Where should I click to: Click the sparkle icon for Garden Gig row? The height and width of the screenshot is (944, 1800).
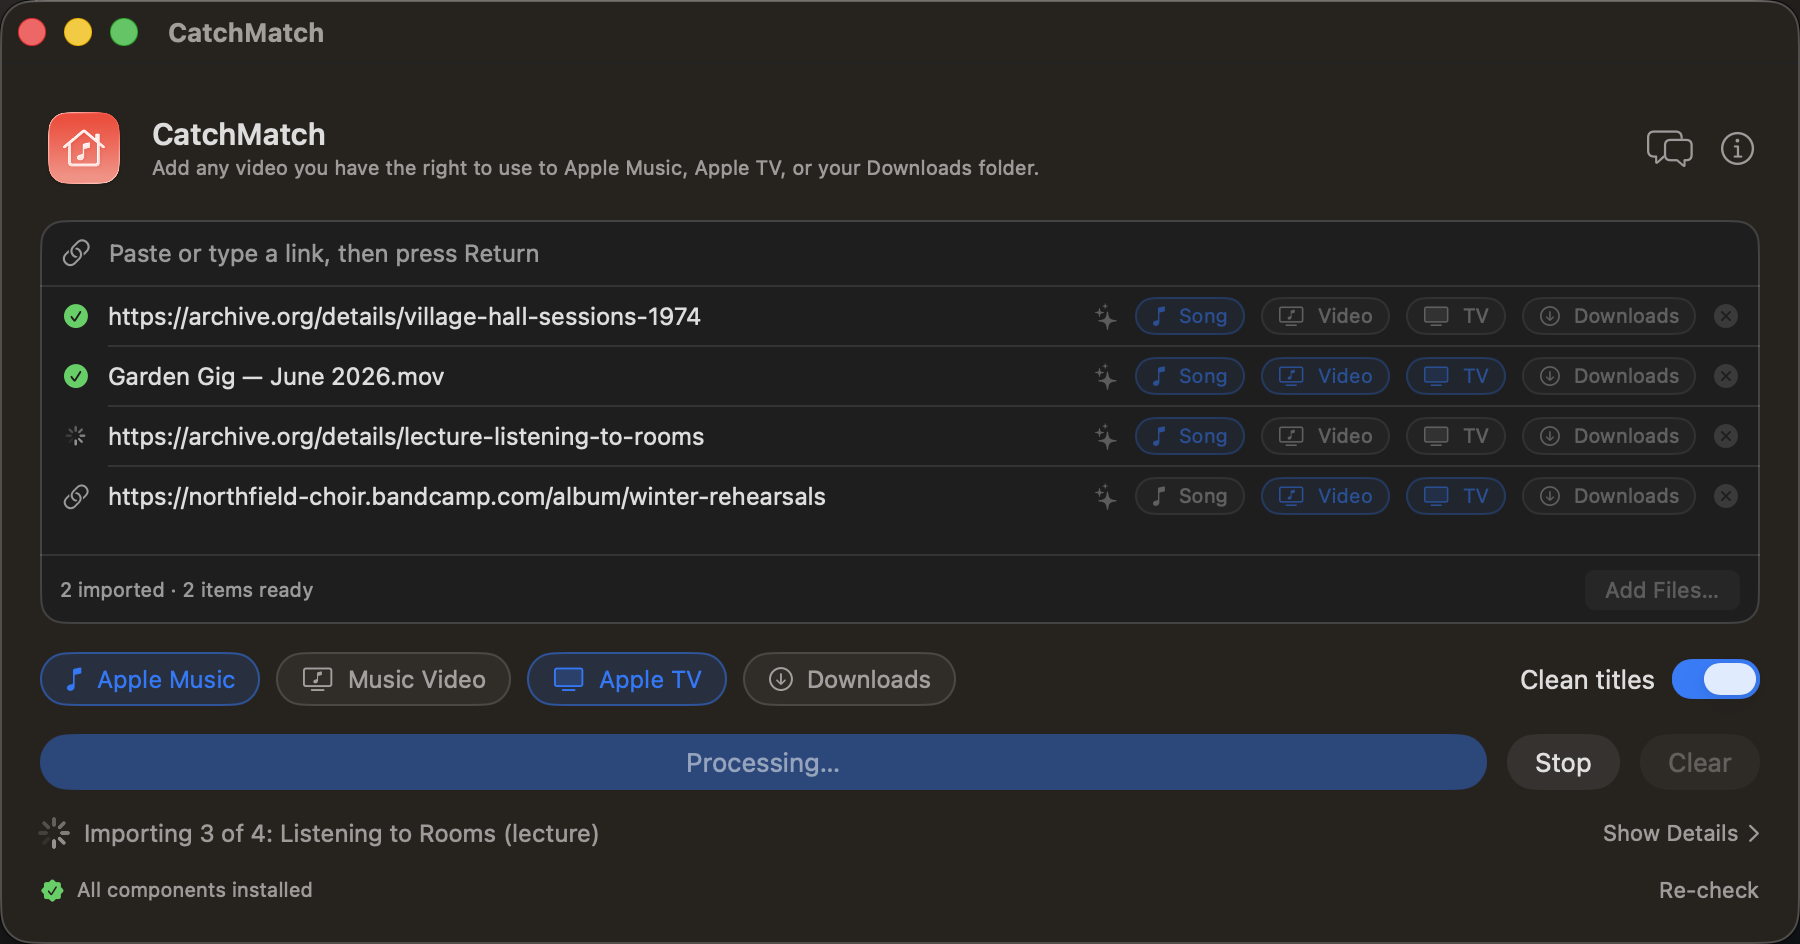pyautogui.click(x=1105, y=376)
